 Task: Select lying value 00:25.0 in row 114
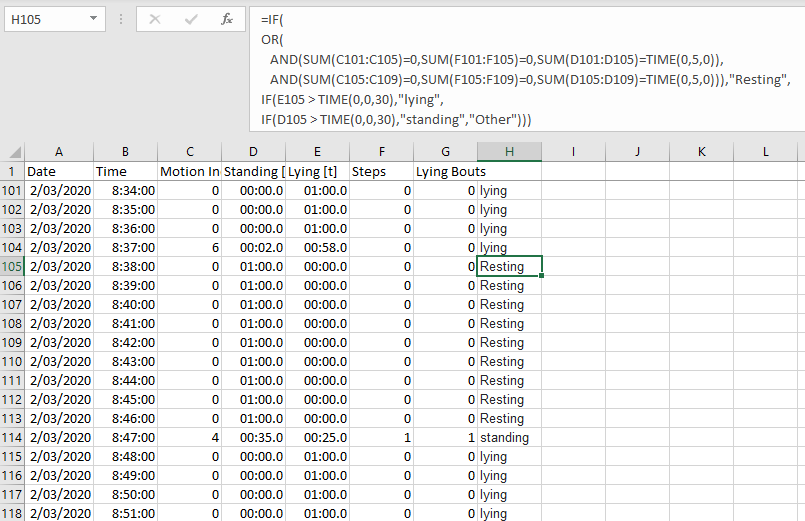click(x=317, y=437)
